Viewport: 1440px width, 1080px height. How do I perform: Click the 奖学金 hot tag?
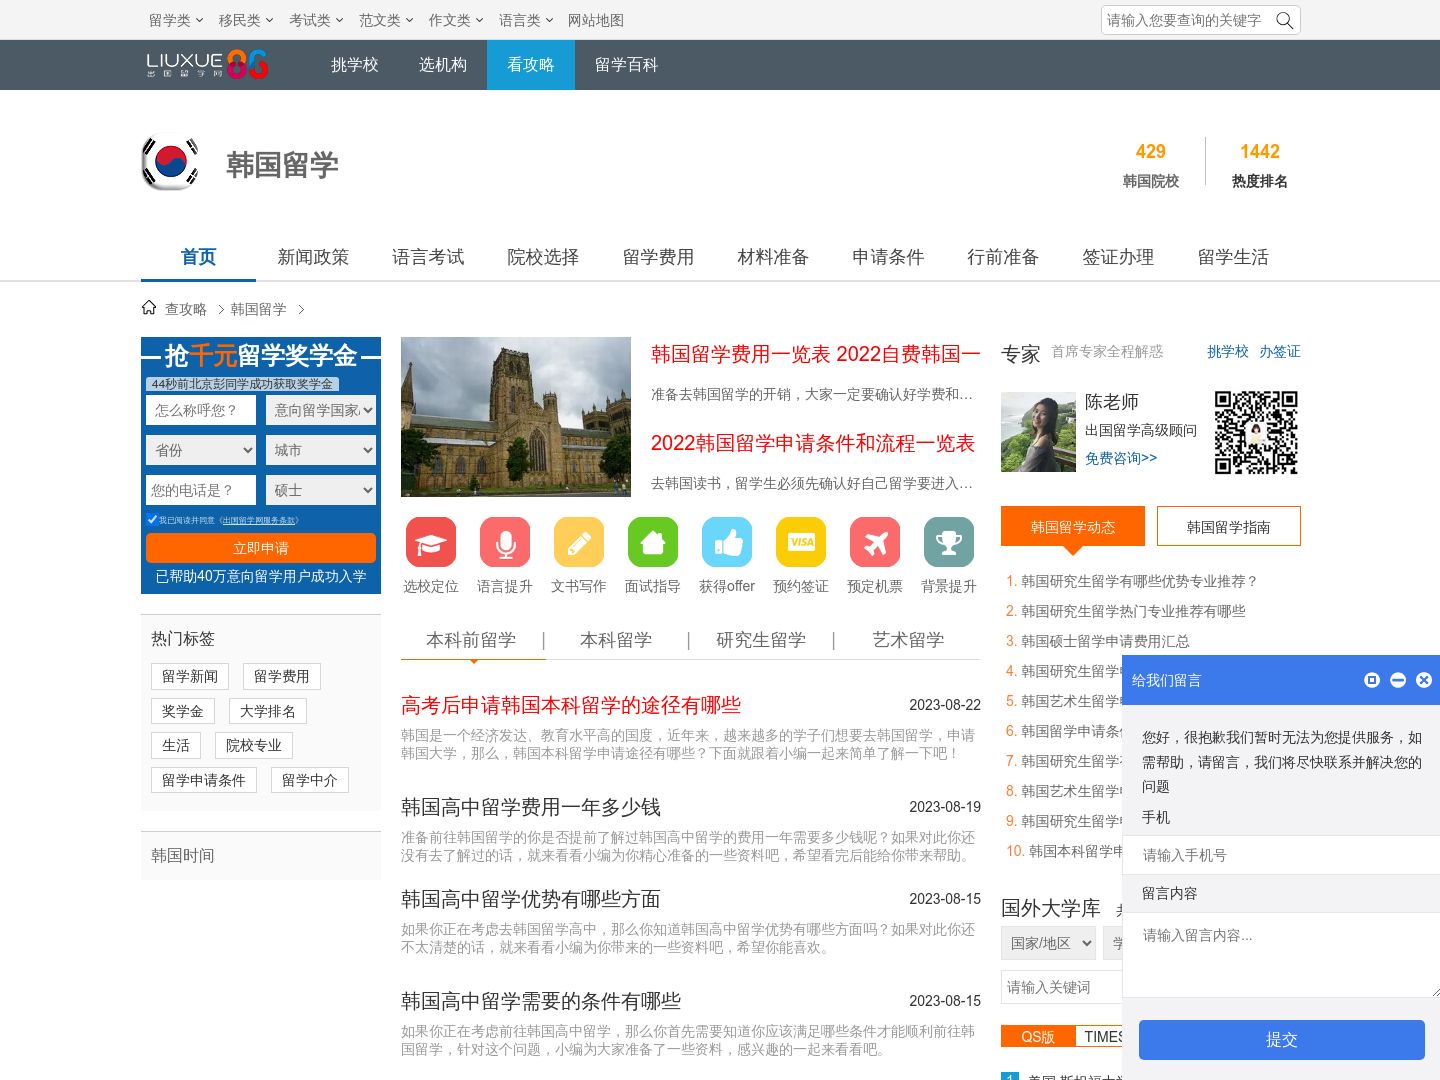[x=182, y=711]
